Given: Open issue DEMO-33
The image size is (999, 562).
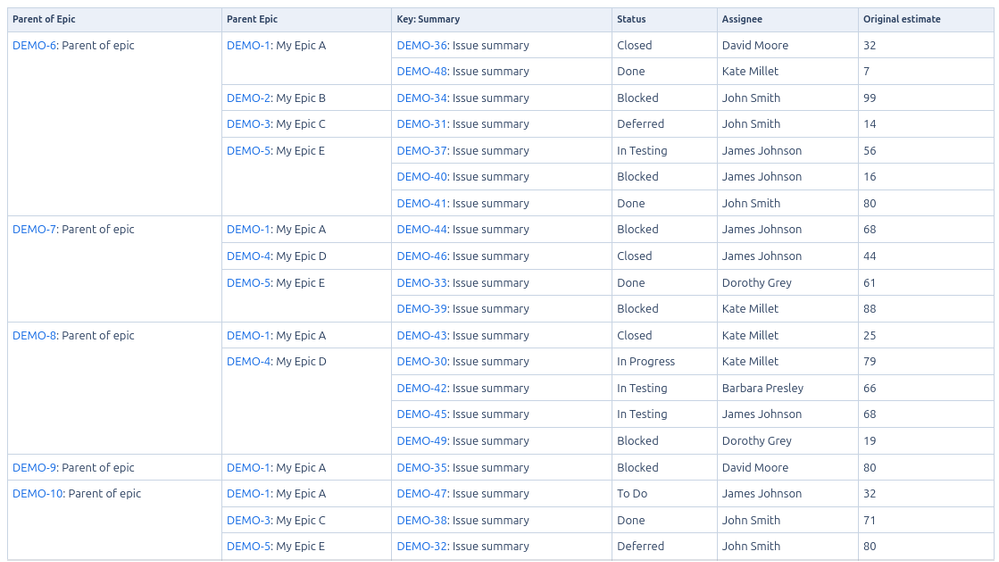Looking at the screenshot, I should tap(422, 283).
